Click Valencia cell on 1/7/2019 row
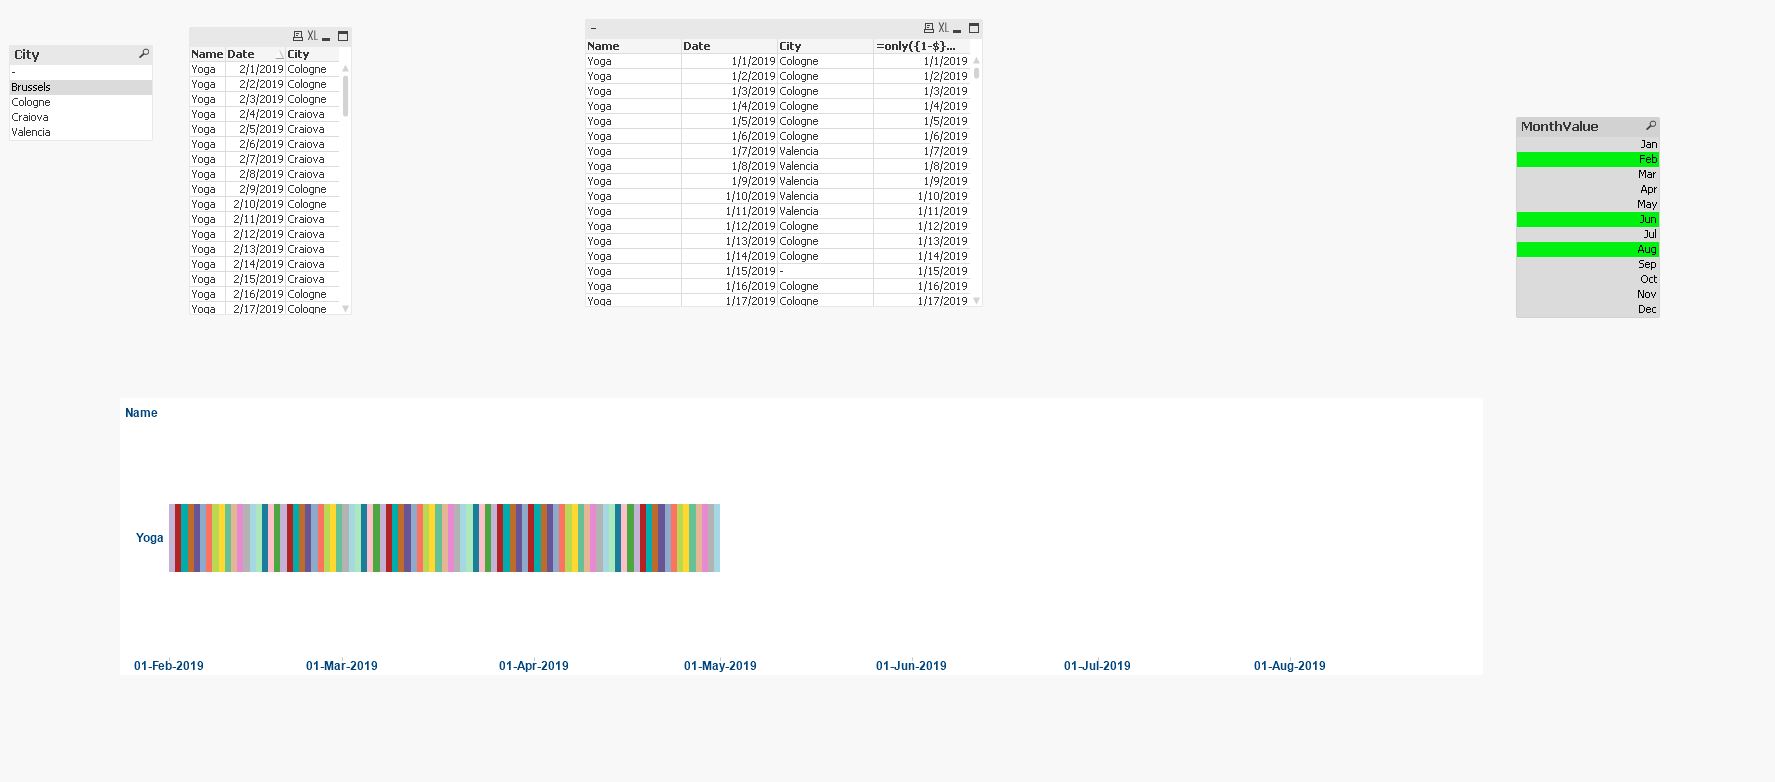 (x=825, y=151)
